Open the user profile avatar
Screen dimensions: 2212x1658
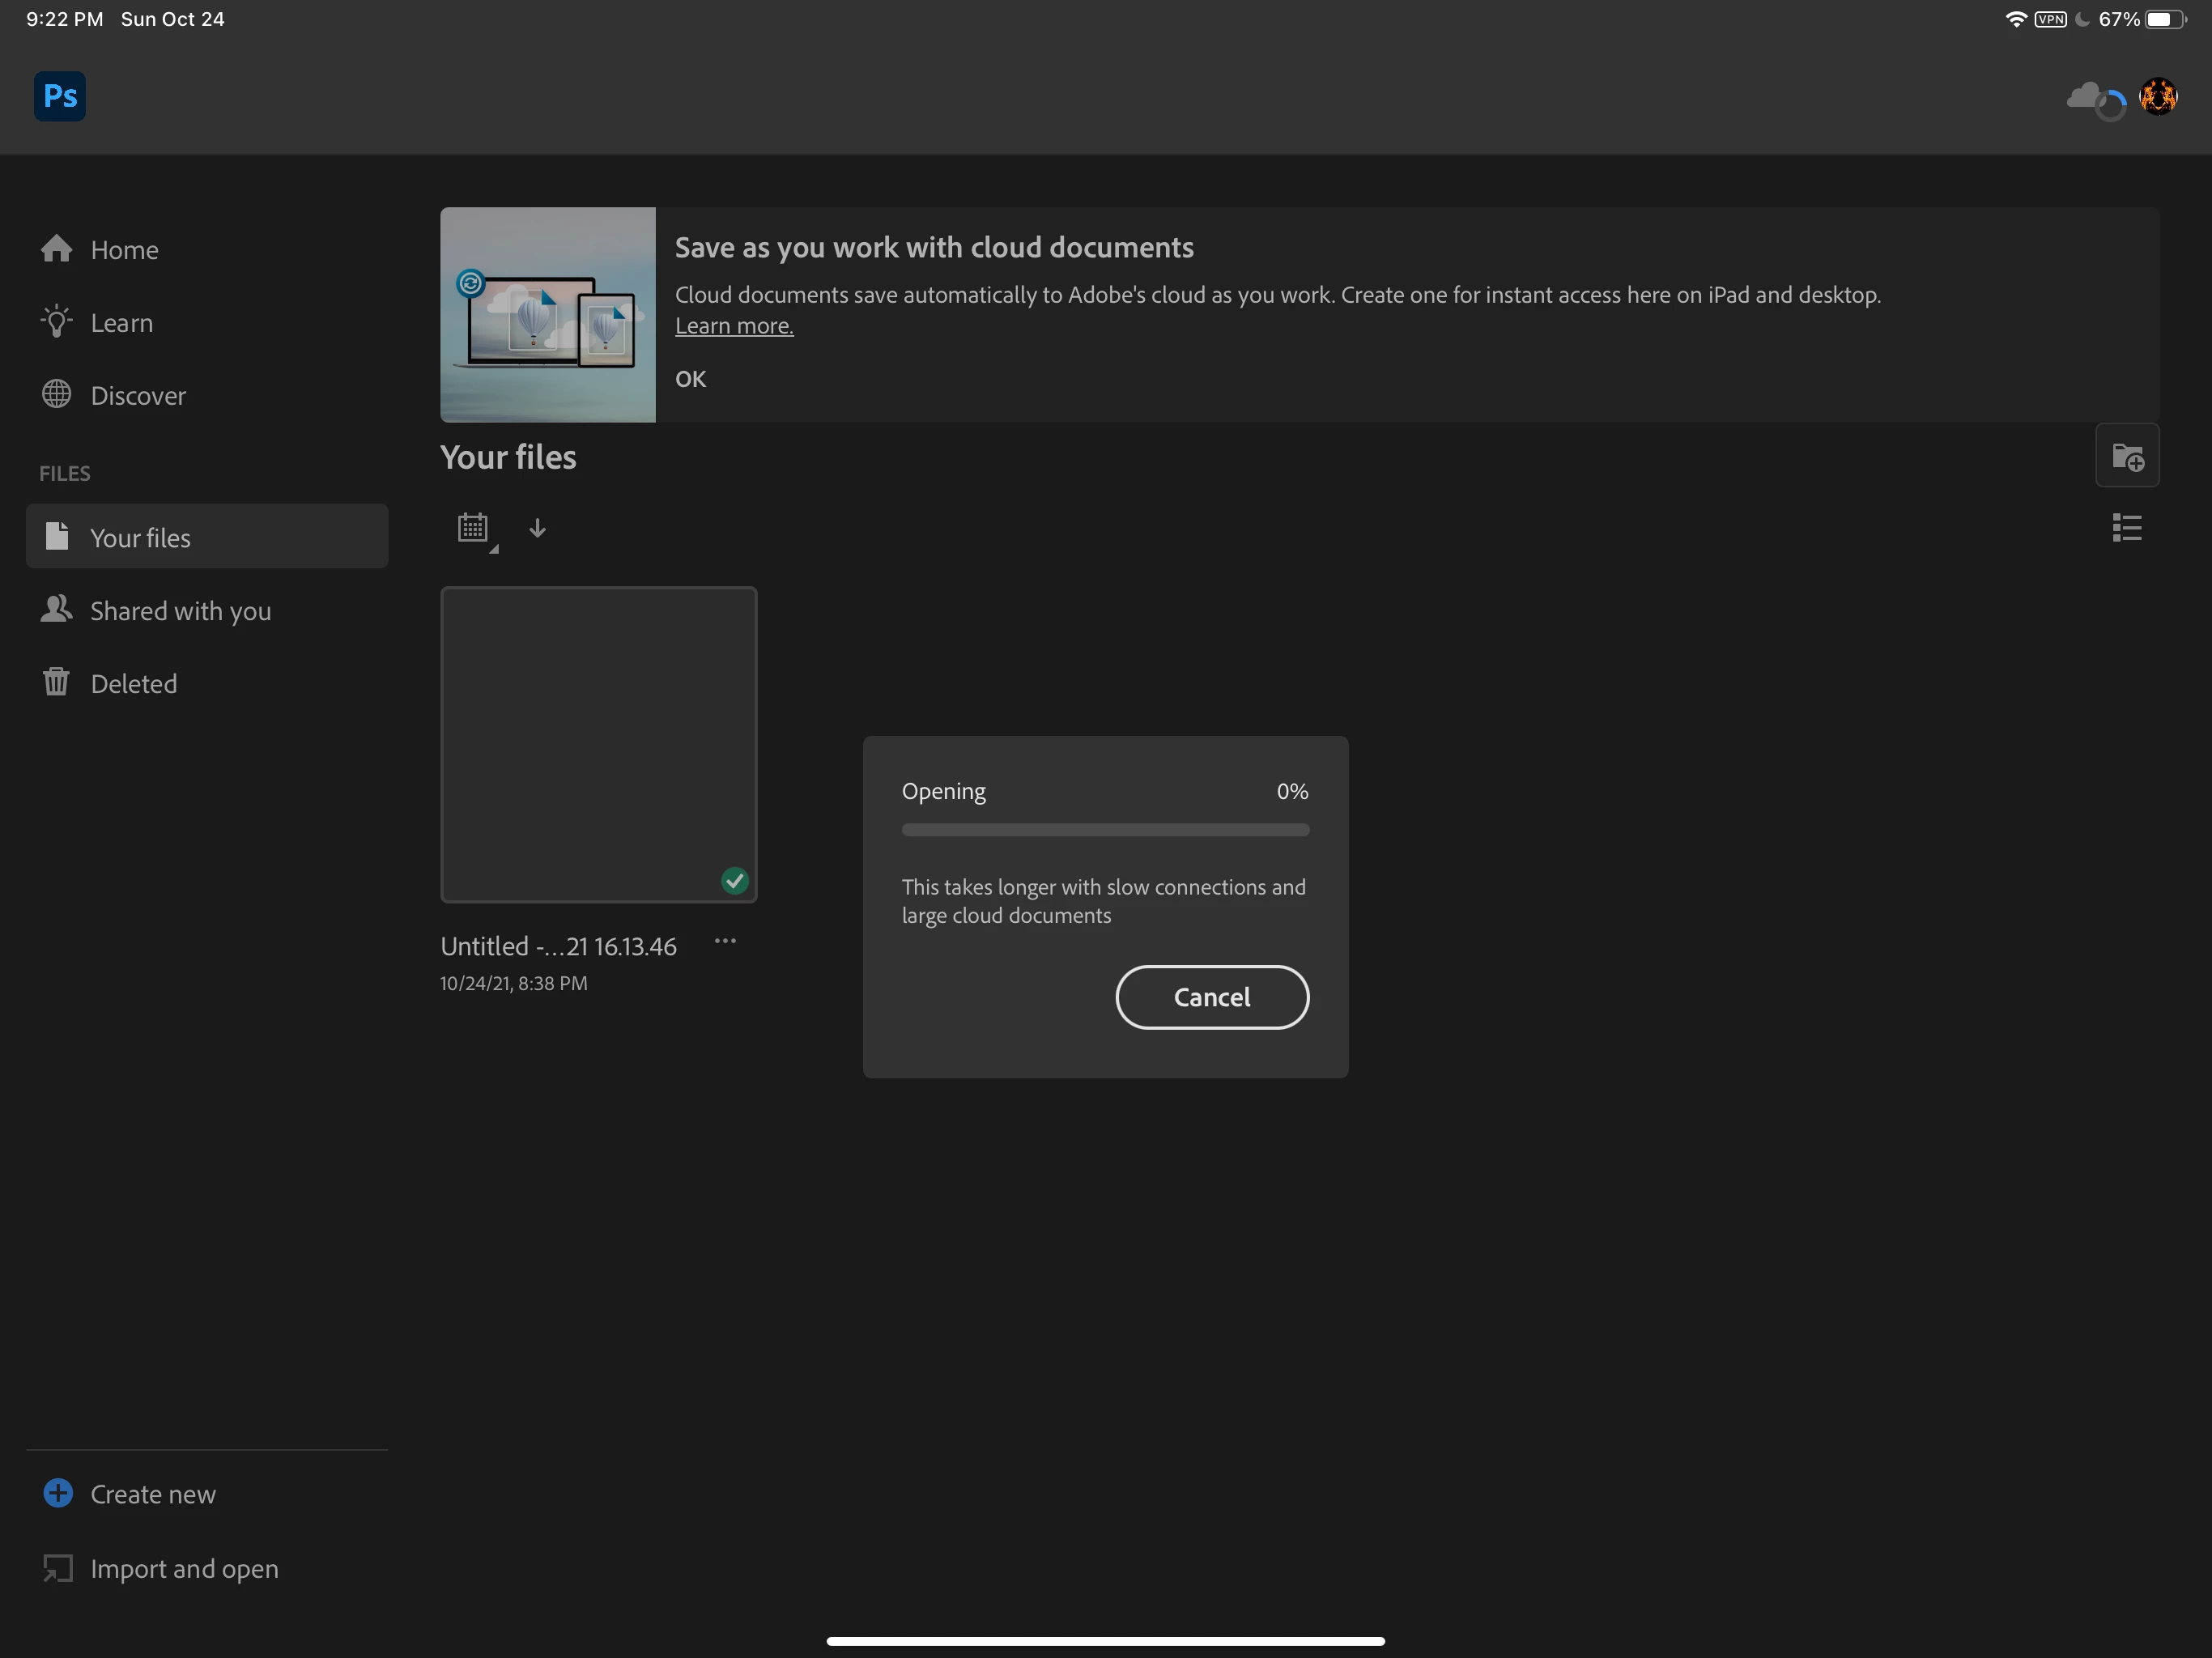[x=2158, y=97]
